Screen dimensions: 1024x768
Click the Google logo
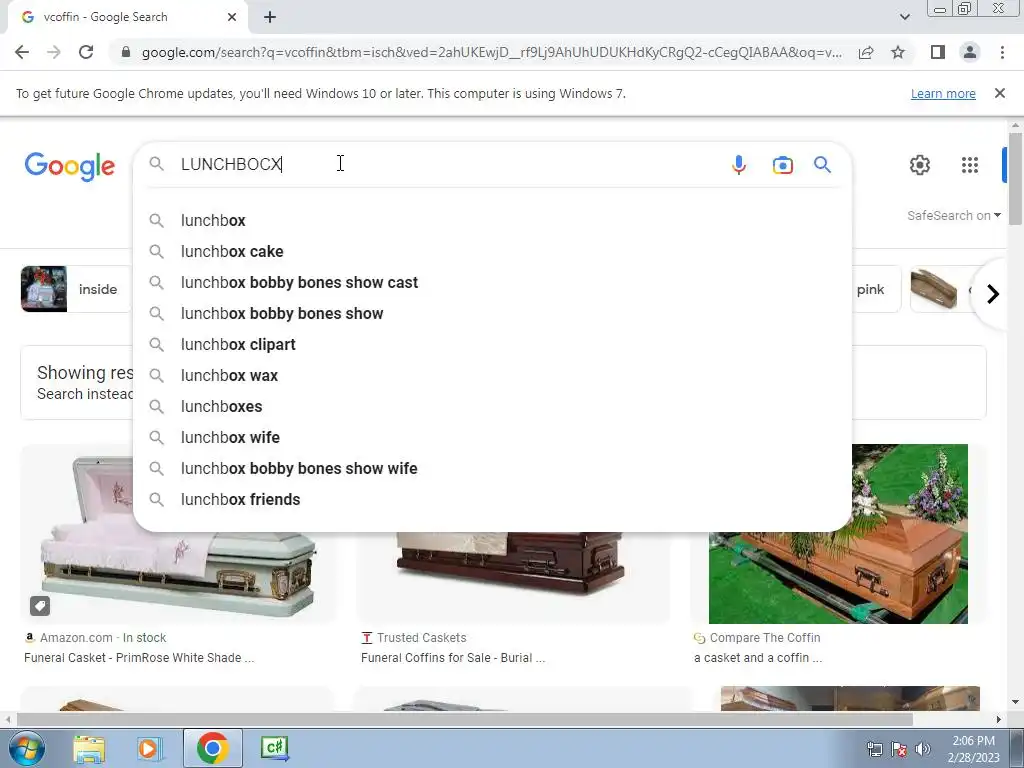click(70, 166)
